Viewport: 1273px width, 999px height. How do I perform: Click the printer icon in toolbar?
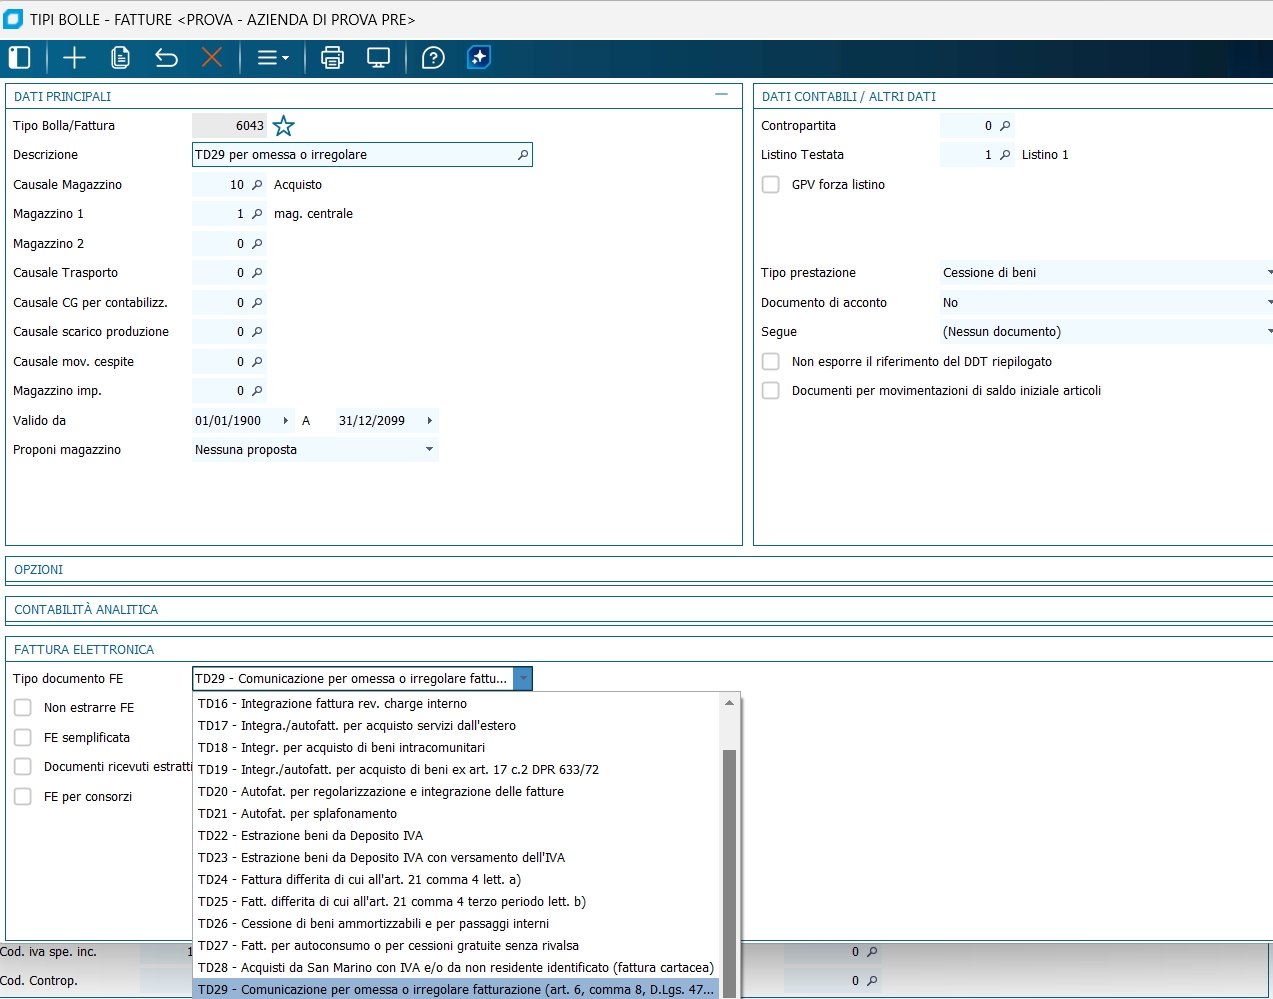coord(332,58)
